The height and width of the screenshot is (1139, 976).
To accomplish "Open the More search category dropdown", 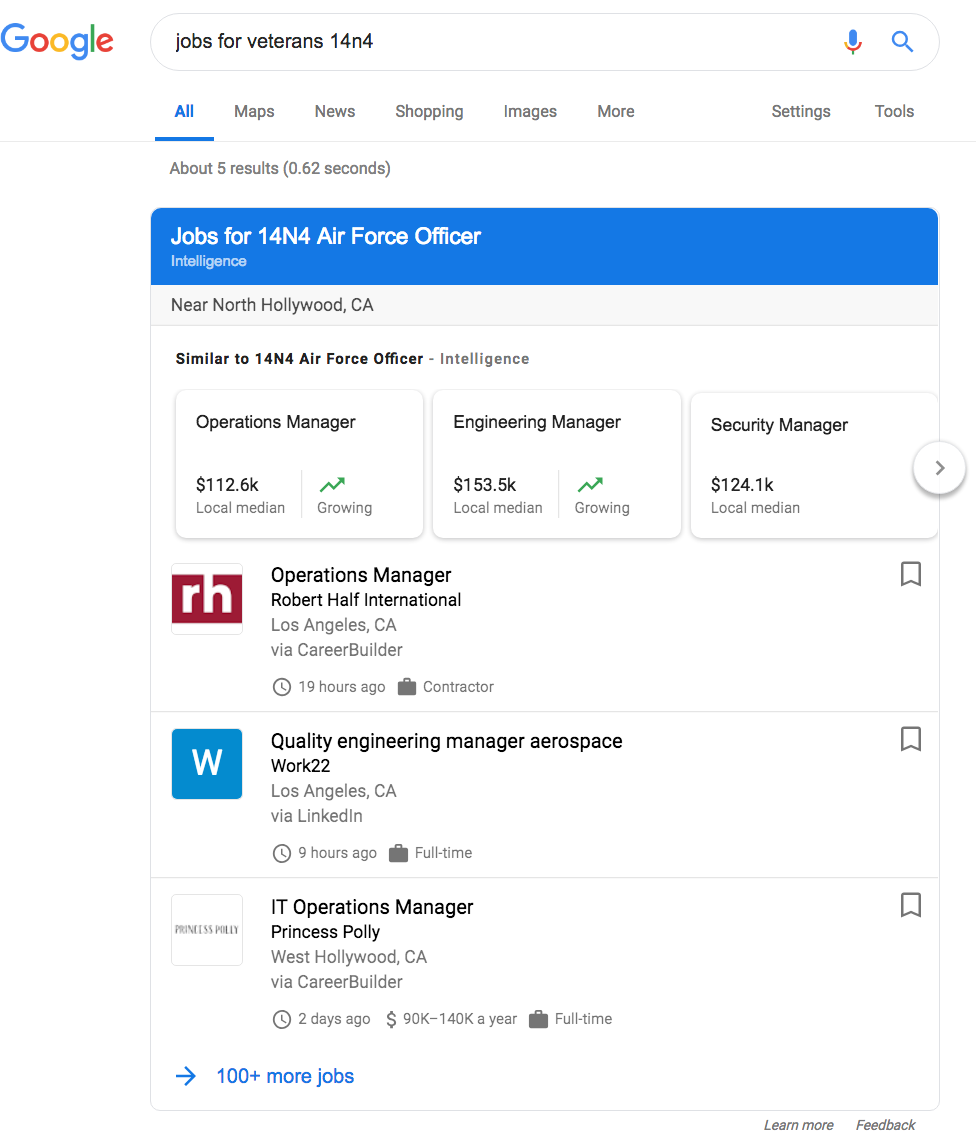I will point(615,112).
